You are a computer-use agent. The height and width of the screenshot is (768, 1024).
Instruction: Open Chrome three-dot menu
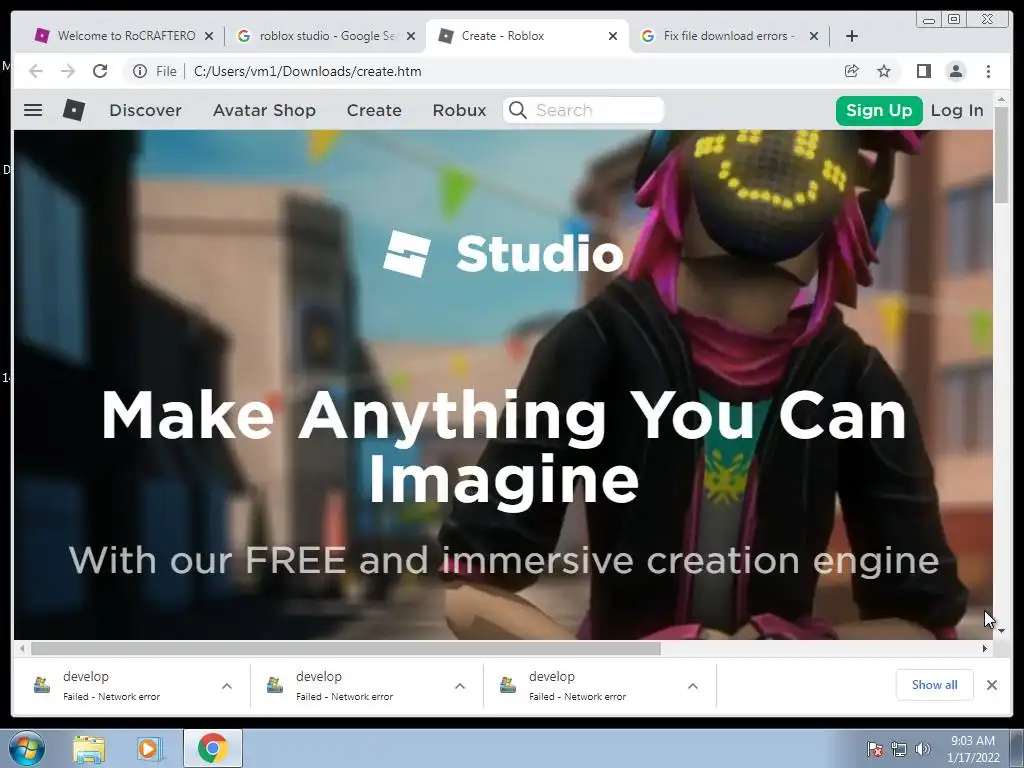pyautogui.click(x=988, y=71)
